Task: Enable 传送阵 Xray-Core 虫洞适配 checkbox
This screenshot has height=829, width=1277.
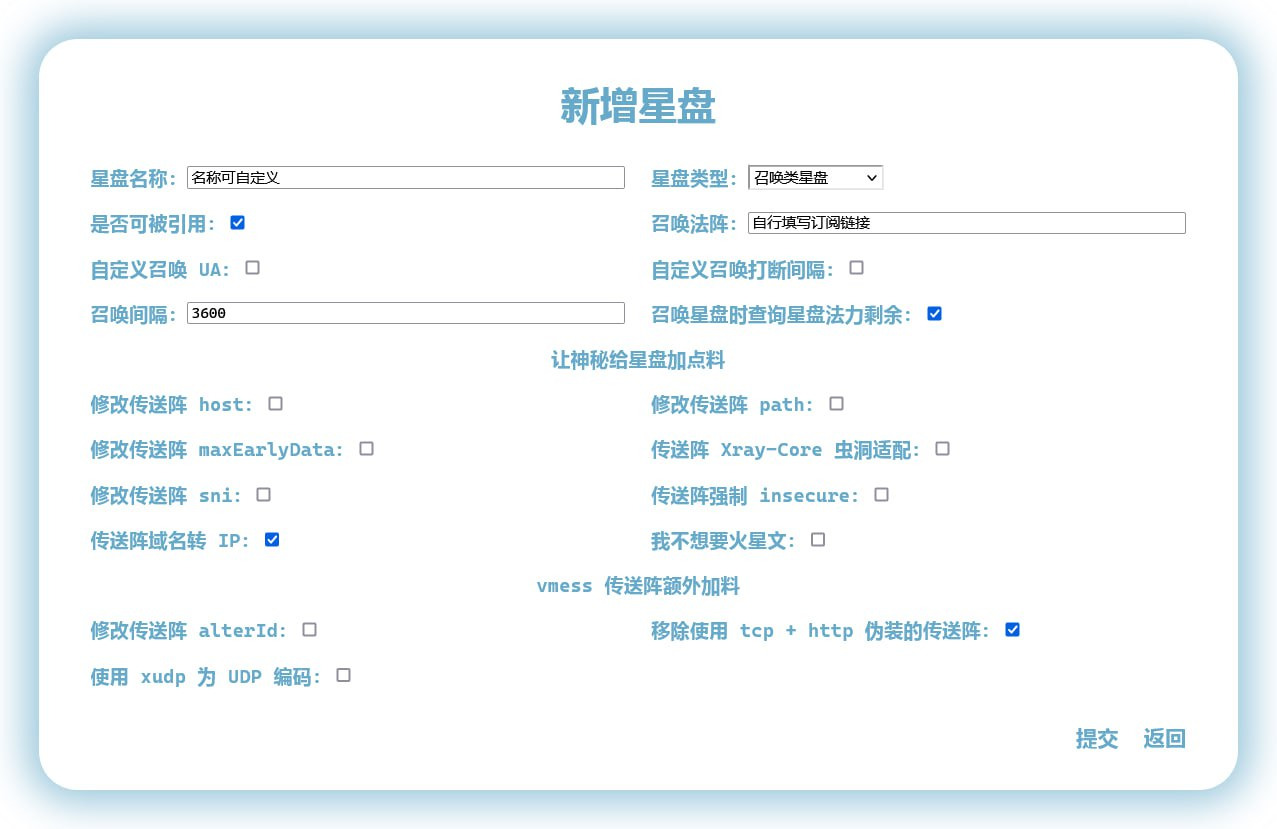Action: (x=942, y=449)
